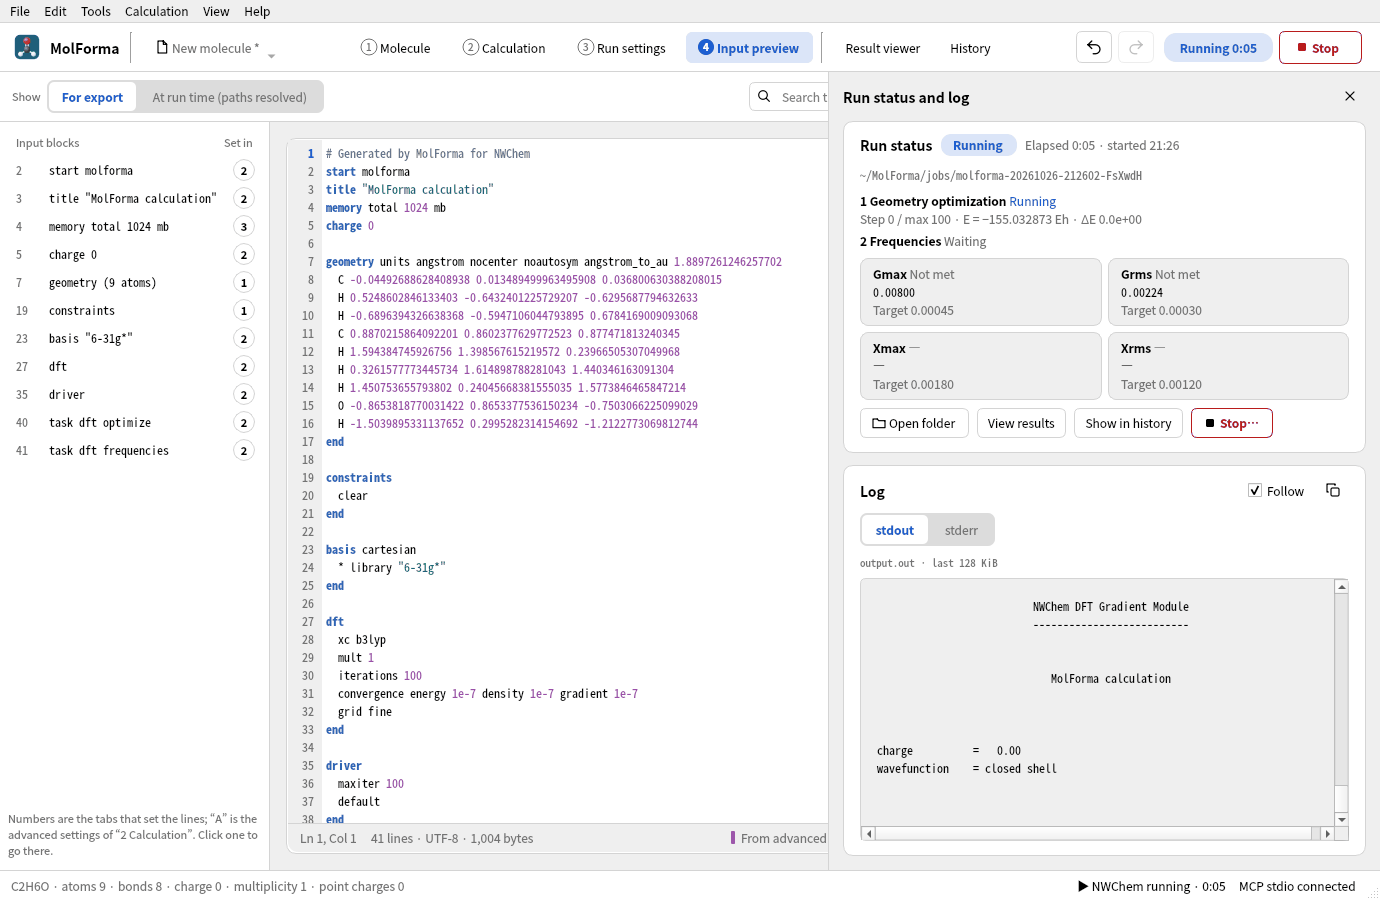Click the Set-in badge for driver block
1380x900 pixels.
pos(244,395)
